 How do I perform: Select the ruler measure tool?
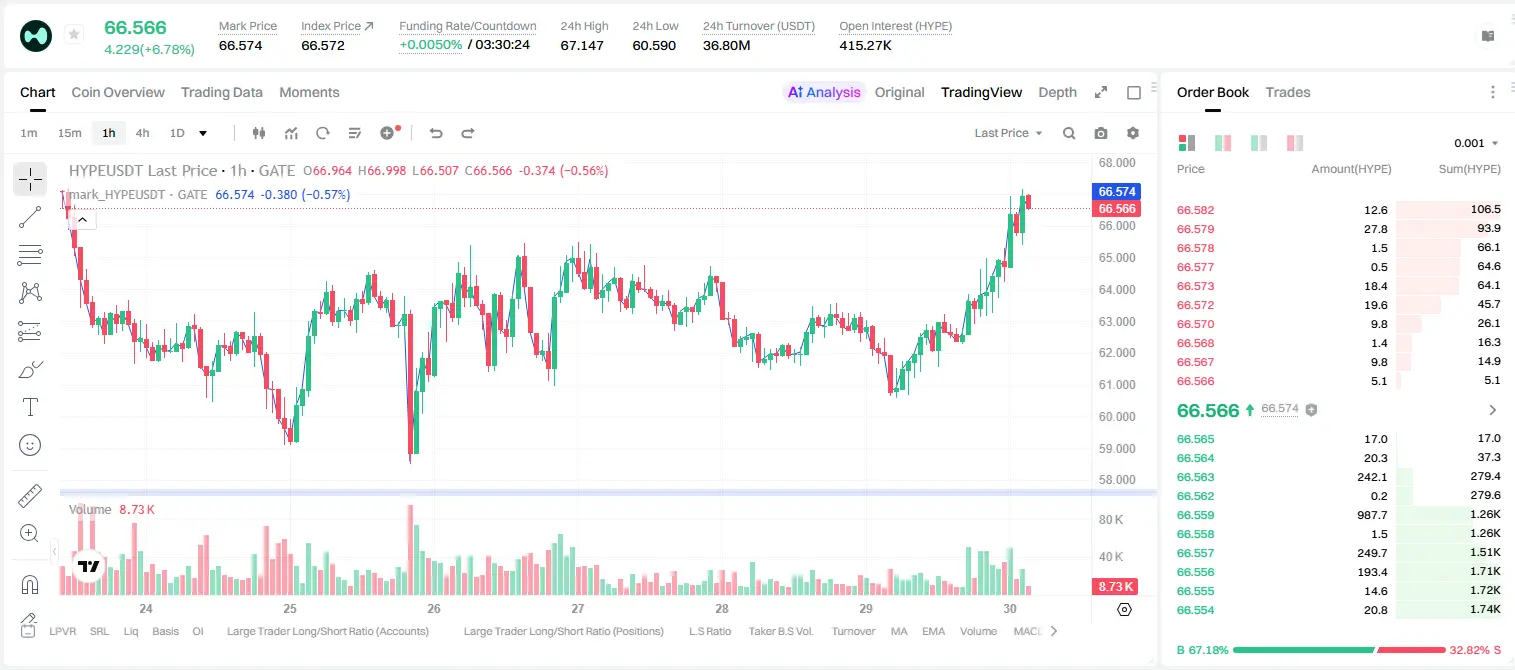coord(30,496)
